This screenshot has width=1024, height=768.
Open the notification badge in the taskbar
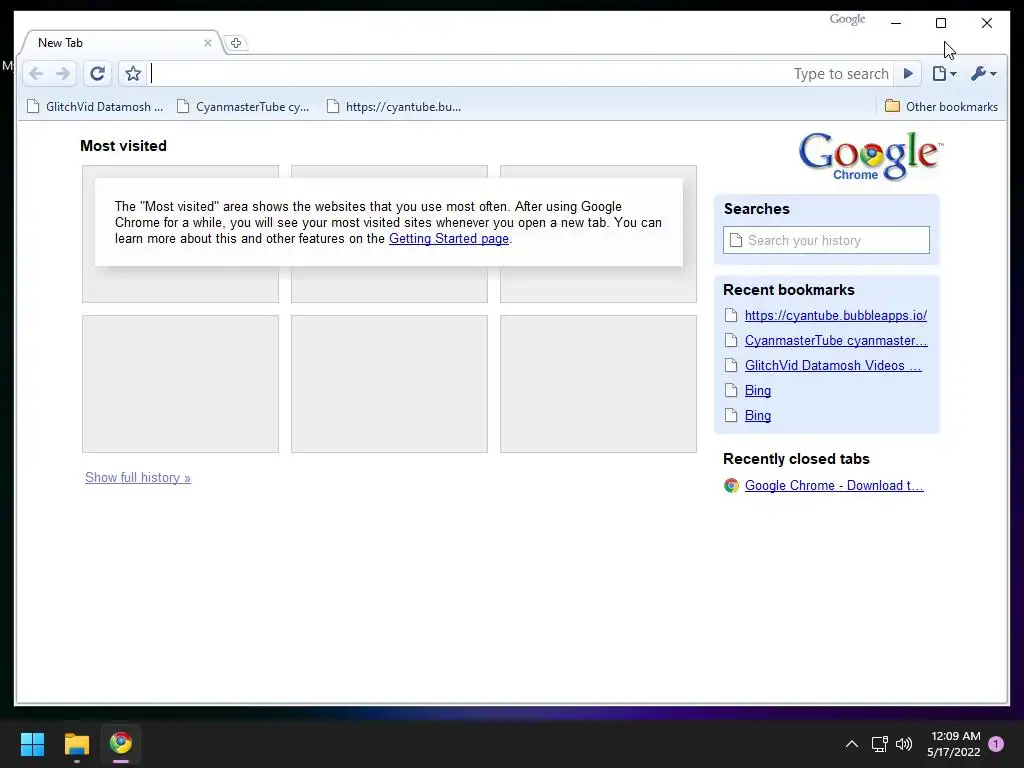click(996, 744)
